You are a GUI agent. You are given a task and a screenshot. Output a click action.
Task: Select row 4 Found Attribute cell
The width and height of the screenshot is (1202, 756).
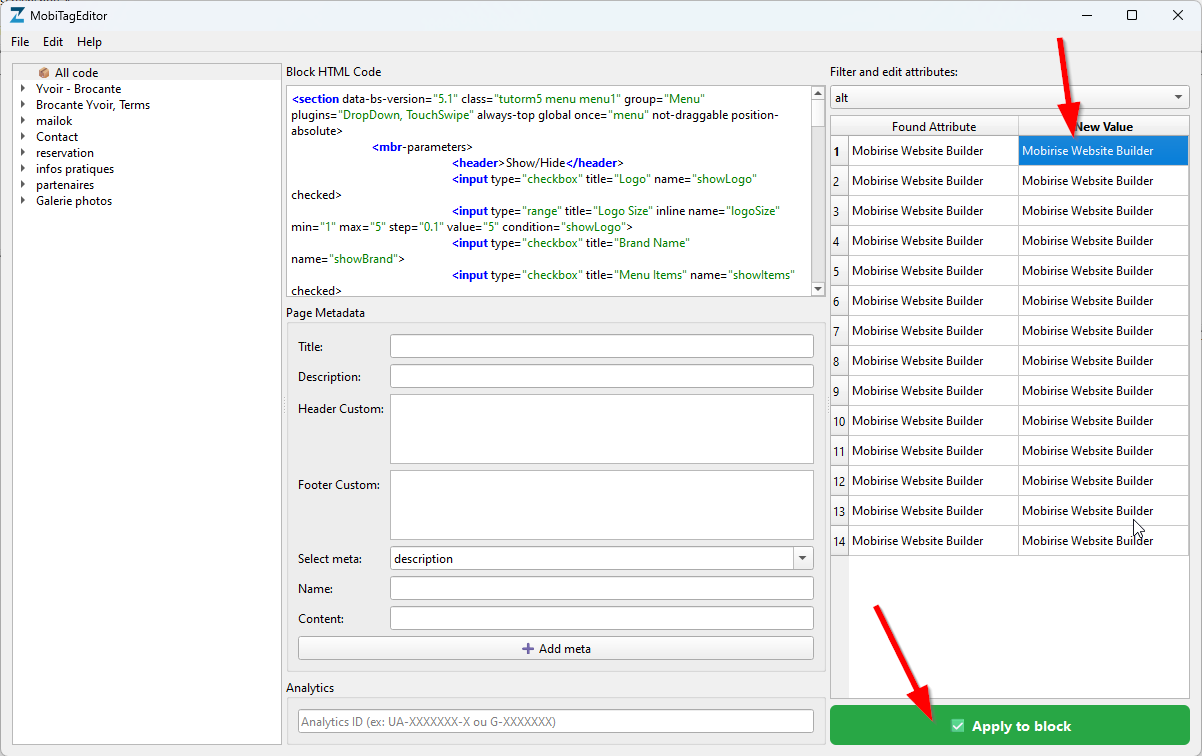click(x=934, y=241)
